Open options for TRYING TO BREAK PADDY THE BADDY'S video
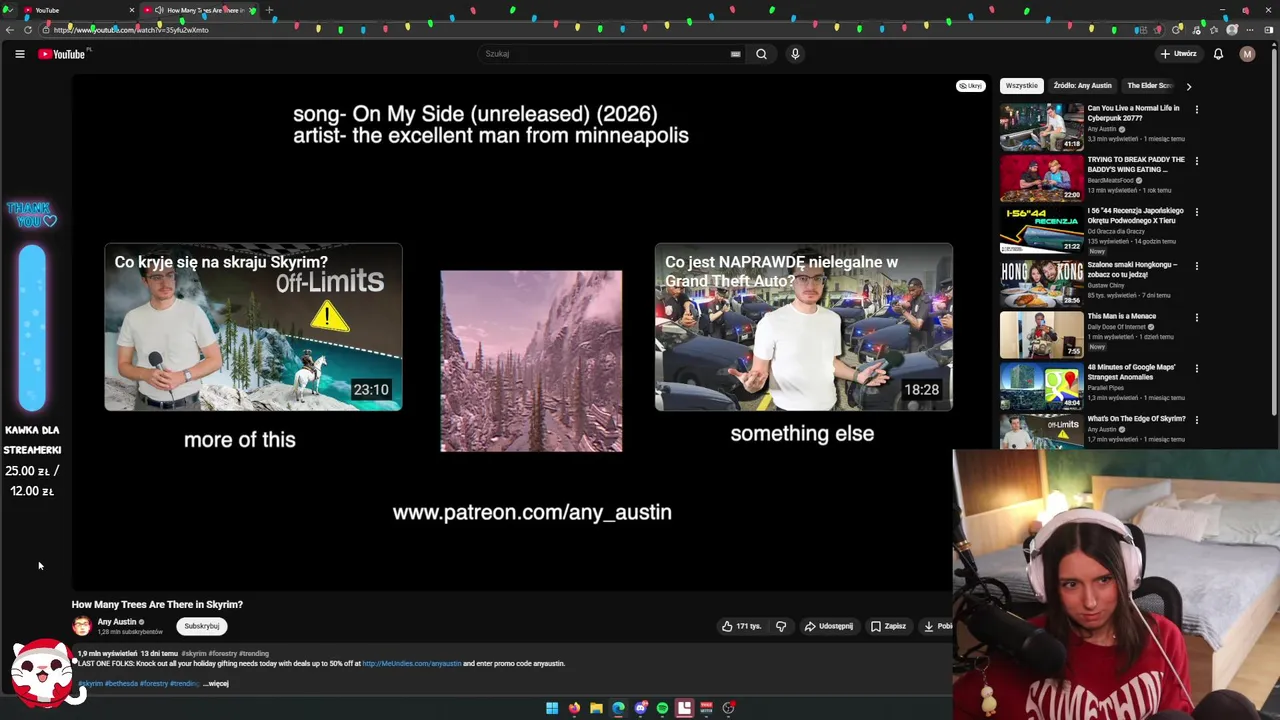The height and width of the screenshot is (720, 1280). 1196,161
